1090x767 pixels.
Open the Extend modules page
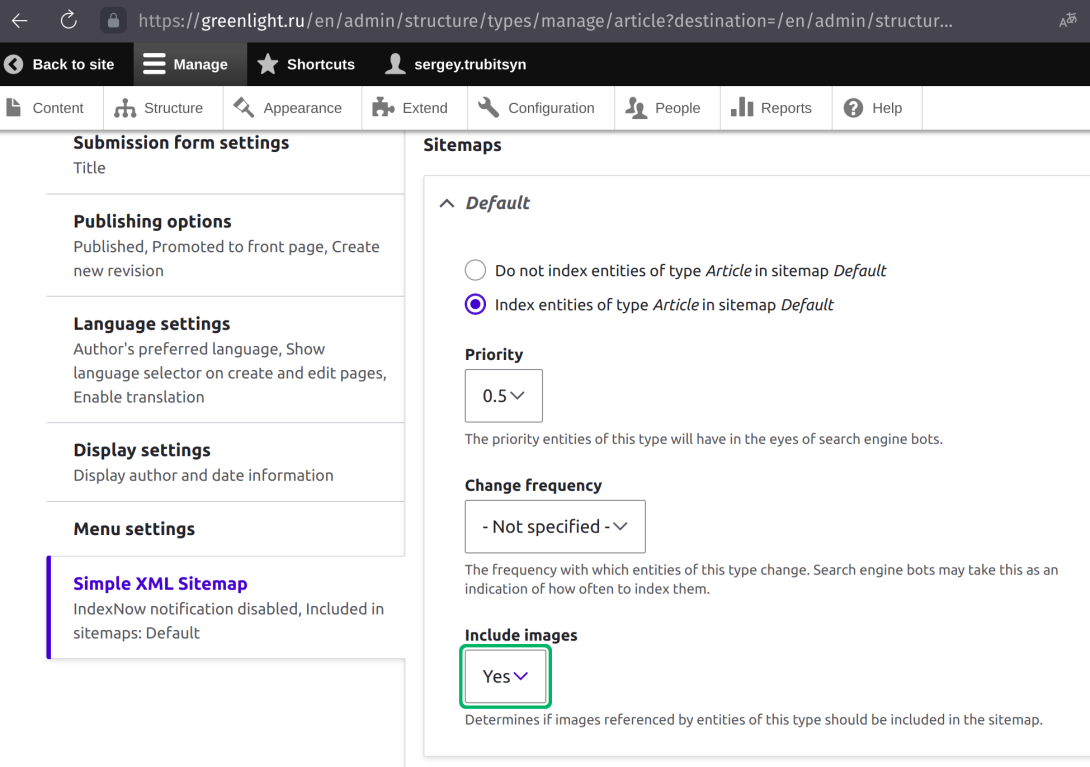pos(412,107)
